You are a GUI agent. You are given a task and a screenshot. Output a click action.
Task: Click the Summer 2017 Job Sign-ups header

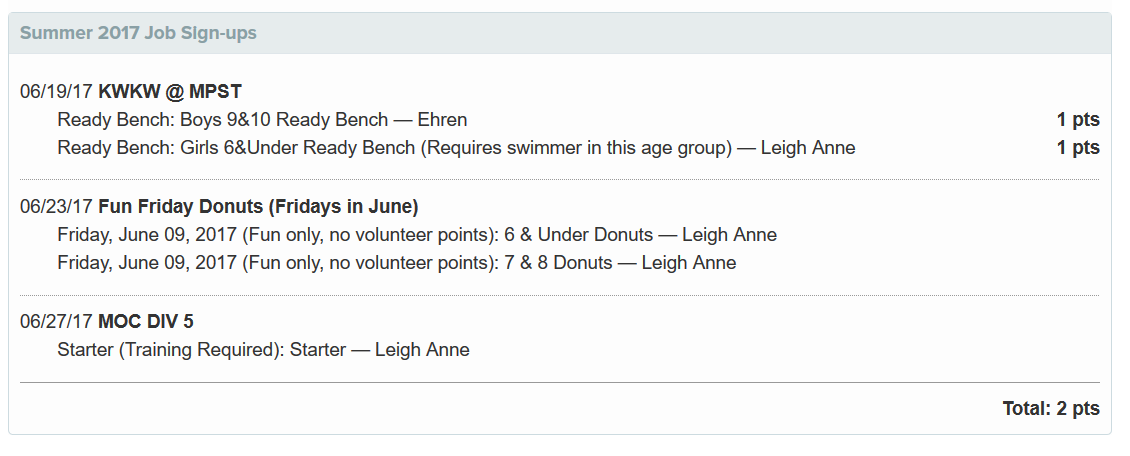pyautogui.click(x=138, y=33)
